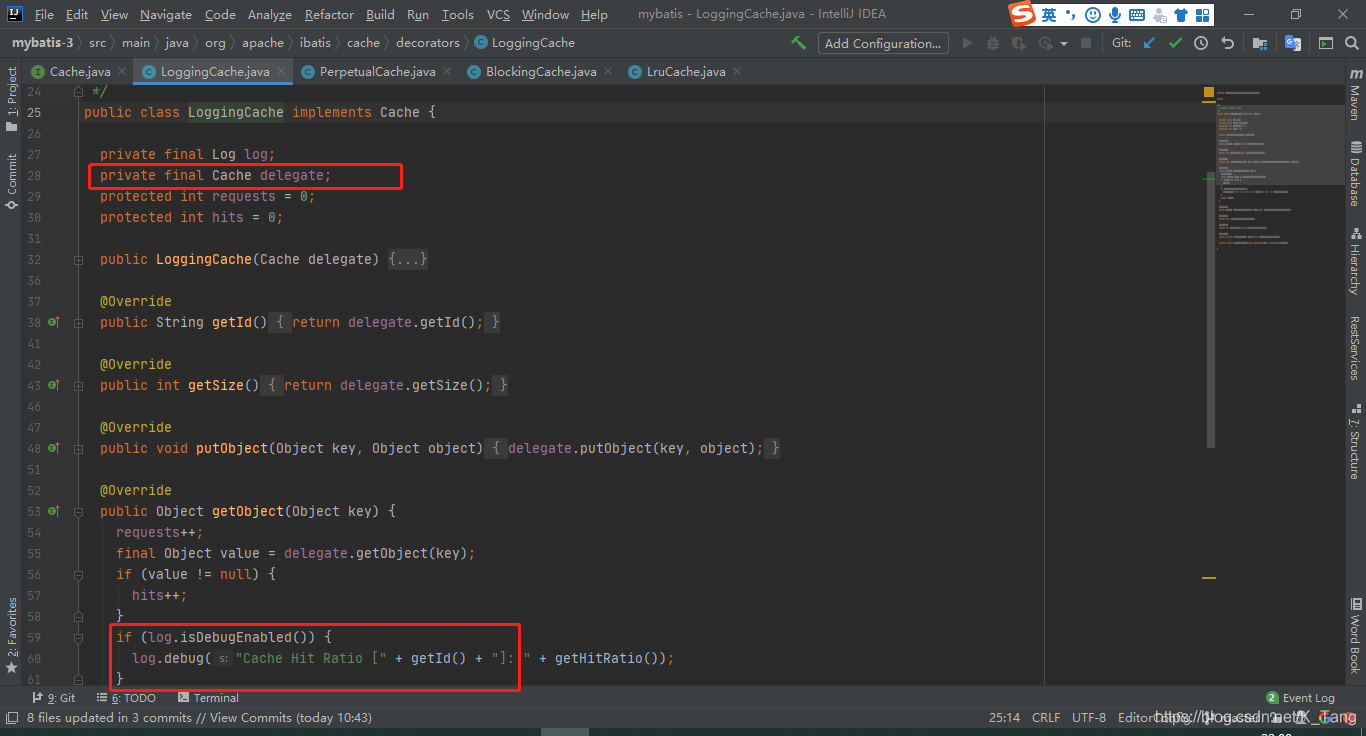The width and height of the screenshot is (1366, 736).
Task: Toggle the Hierarchy tool window
Action: click(x=1356, y=260)
